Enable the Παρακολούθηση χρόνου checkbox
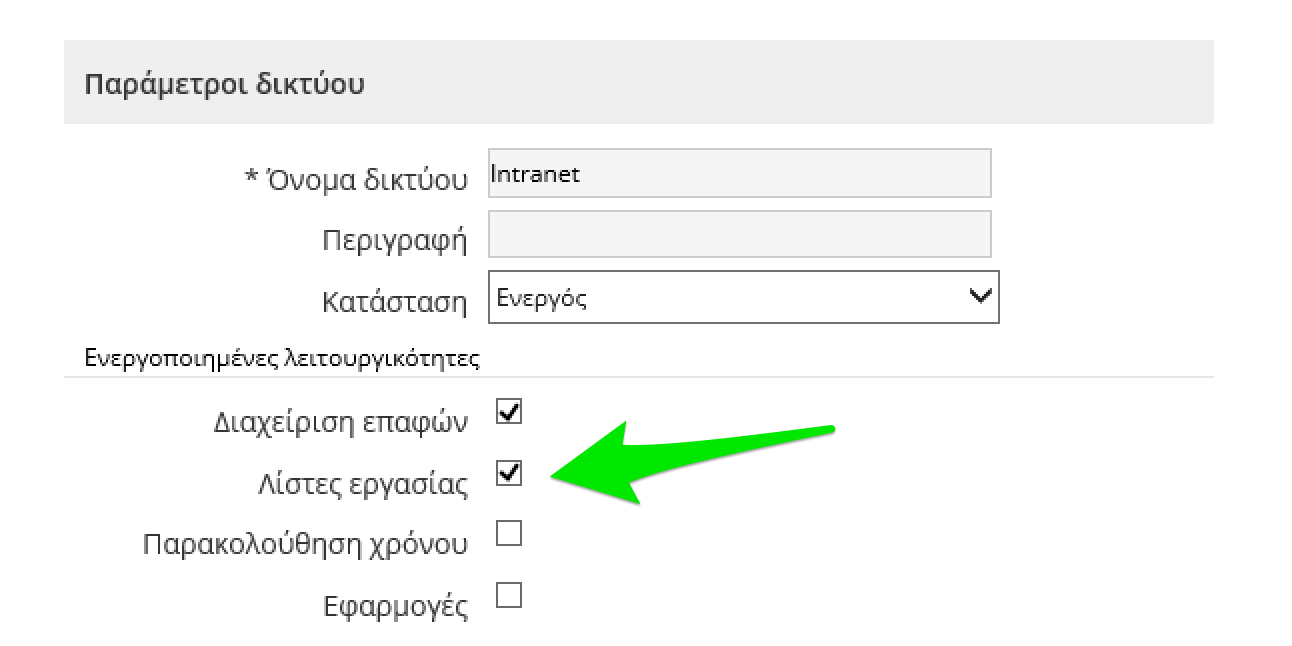This screenshot has height=646, width=1292. tap(509, 534)
